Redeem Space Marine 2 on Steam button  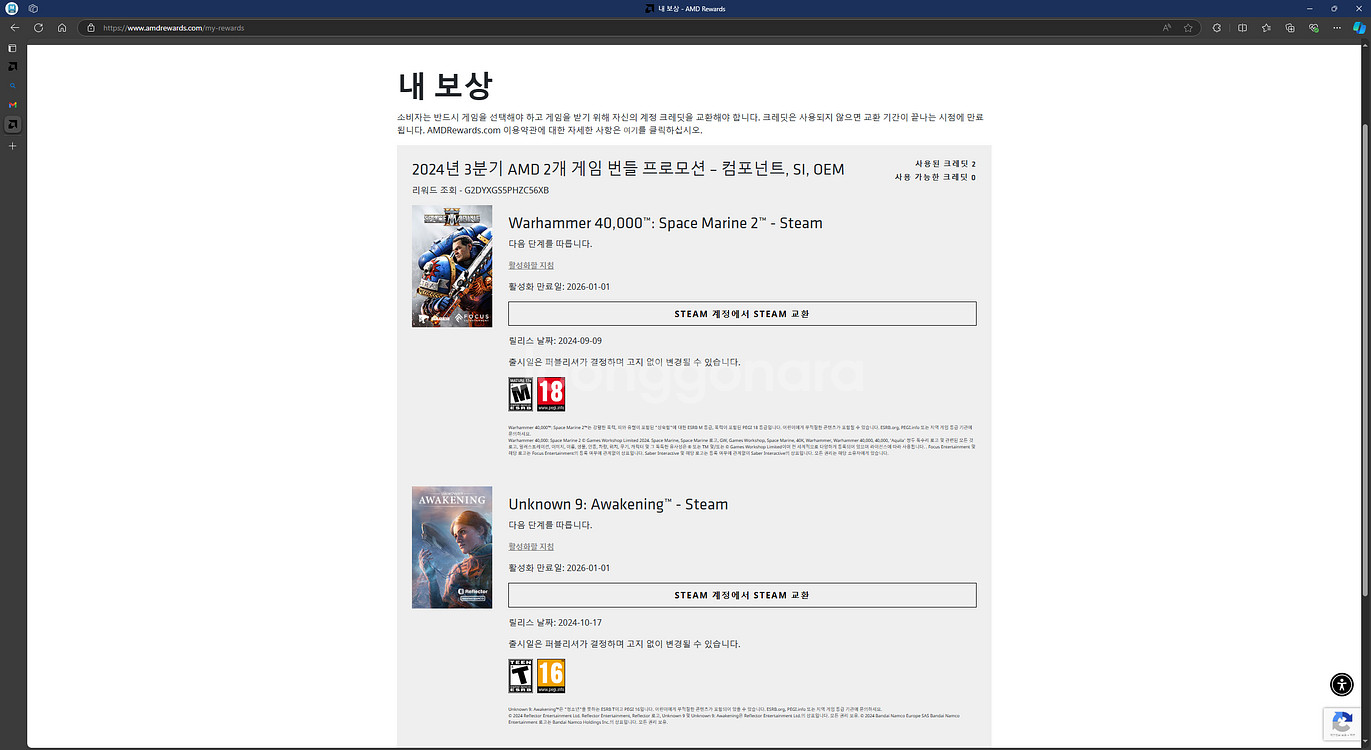tap(742, 314)
